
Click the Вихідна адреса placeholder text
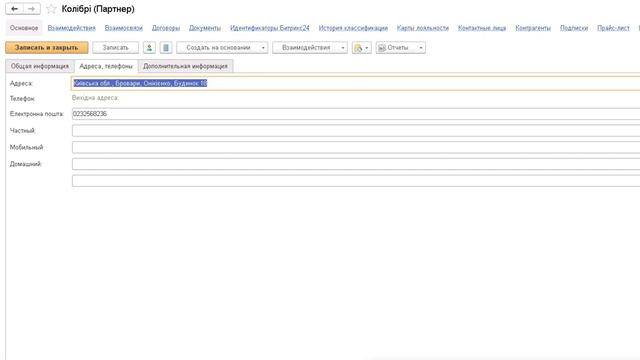point(95,98)
